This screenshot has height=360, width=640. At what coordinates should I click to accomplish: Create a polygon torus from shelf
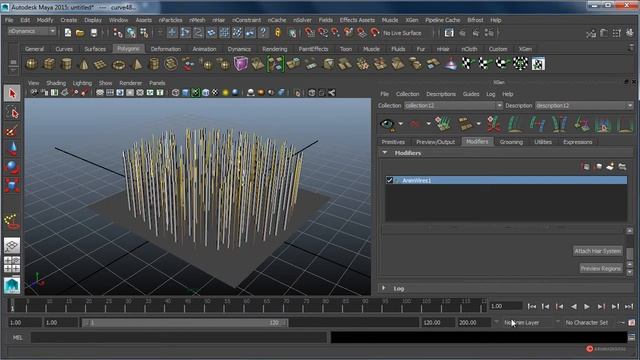(x=119, y=64)
